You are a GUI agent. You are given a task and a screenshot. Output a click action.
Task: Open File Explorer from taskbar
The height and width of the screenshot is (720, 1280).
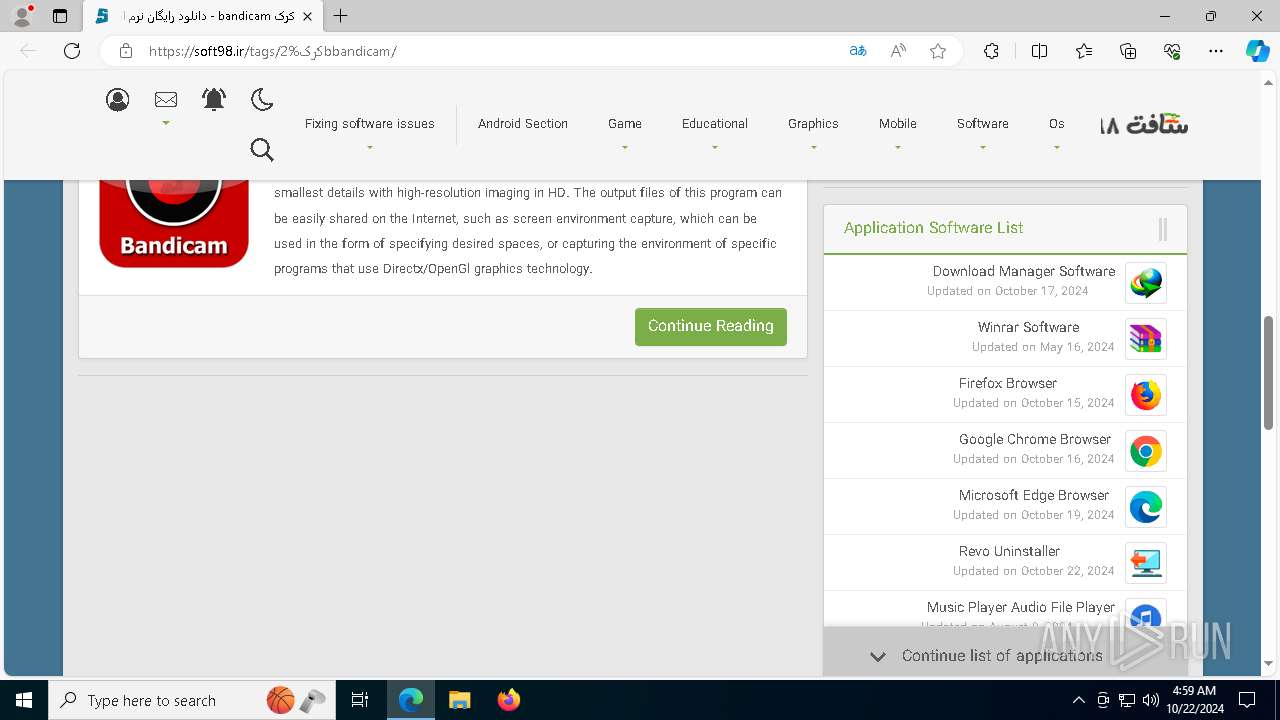(459, 700)
